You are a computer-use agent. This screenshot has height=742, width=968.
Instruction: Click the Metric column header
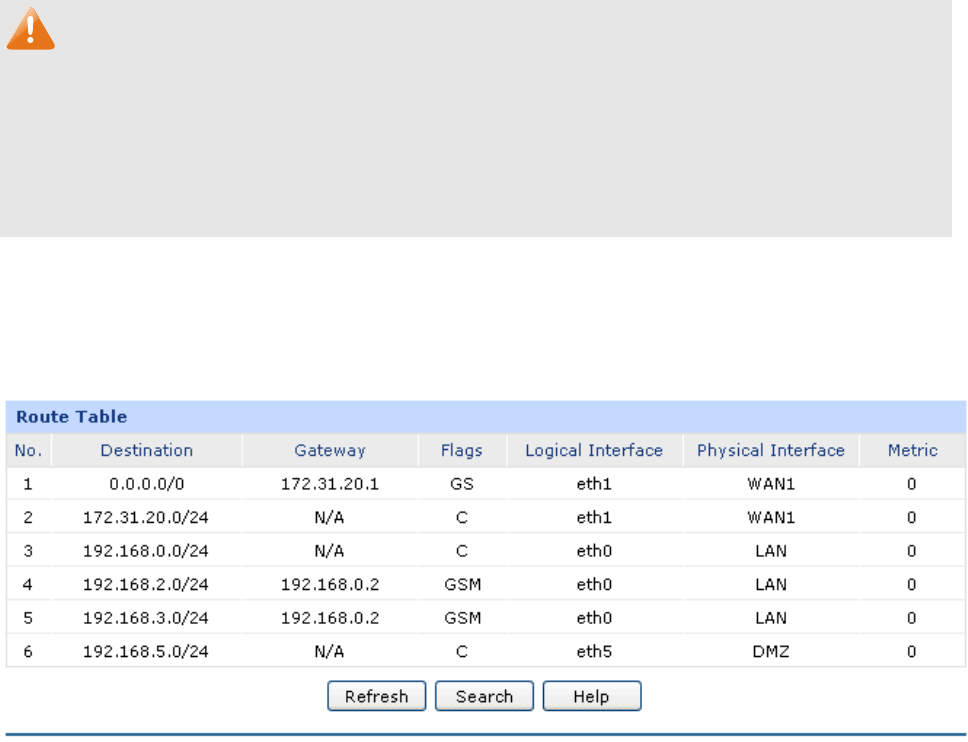(x=912, y=451)
